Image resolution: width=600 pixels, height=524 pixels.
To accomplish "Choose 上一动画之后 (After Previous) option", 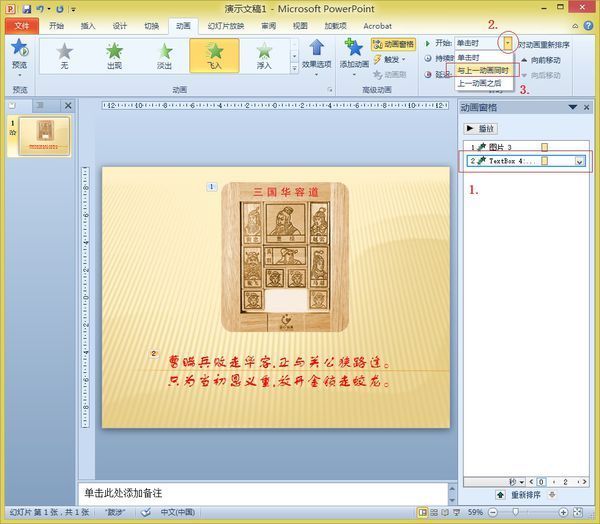I will pyautogui.click(x=484, y=83).
